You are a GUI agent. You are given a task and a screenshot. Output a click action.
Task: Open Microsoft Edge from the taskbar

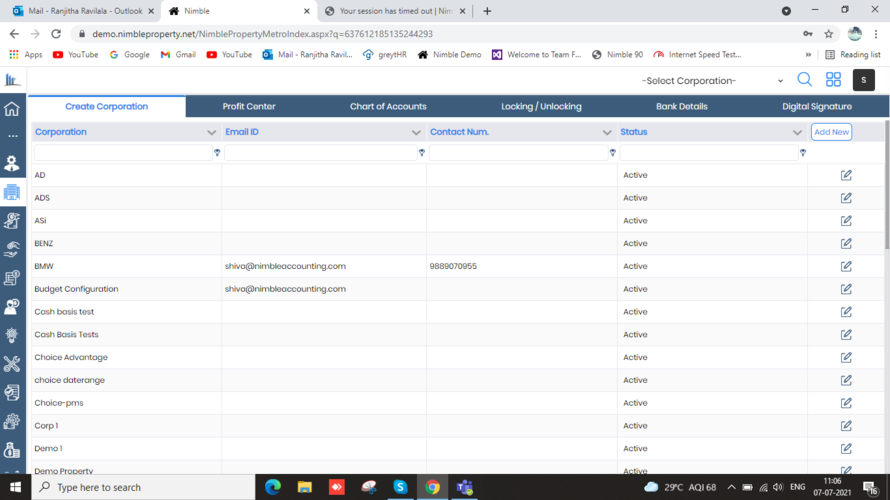[273, 487]
